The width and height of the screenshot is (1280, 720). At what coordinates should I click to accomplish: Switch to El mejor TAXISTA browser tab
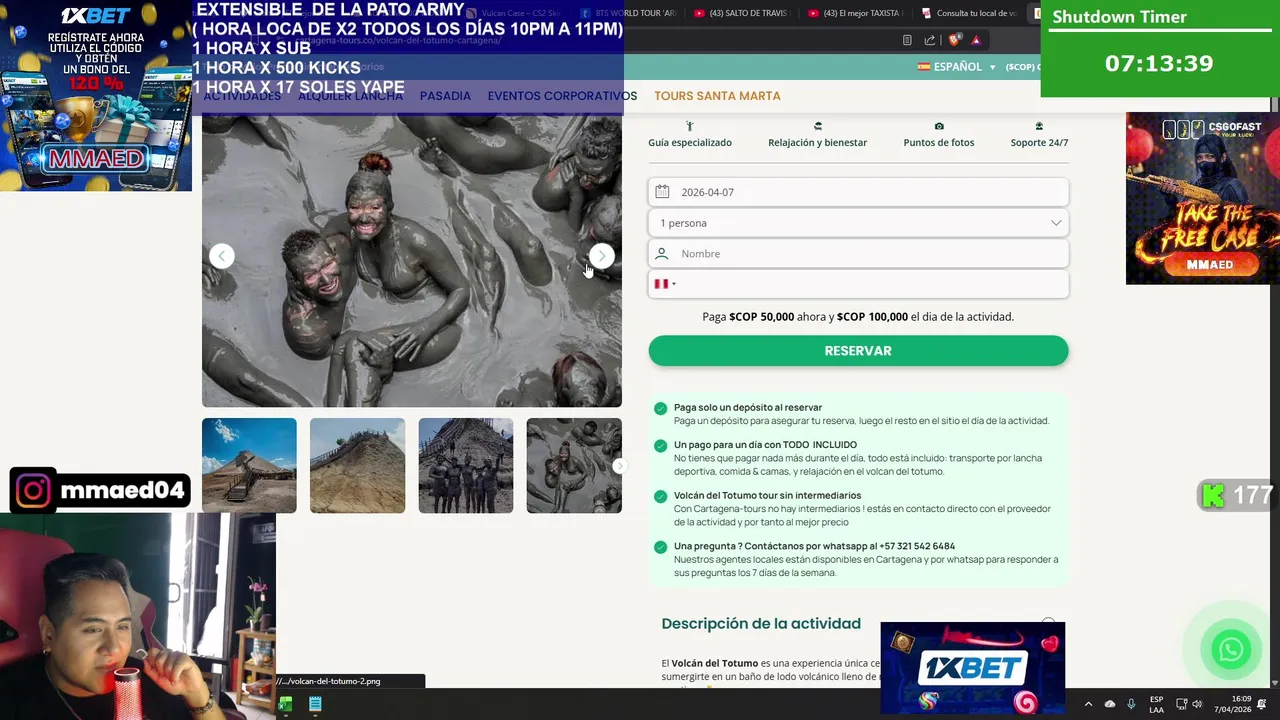click(x=856, y=13)
